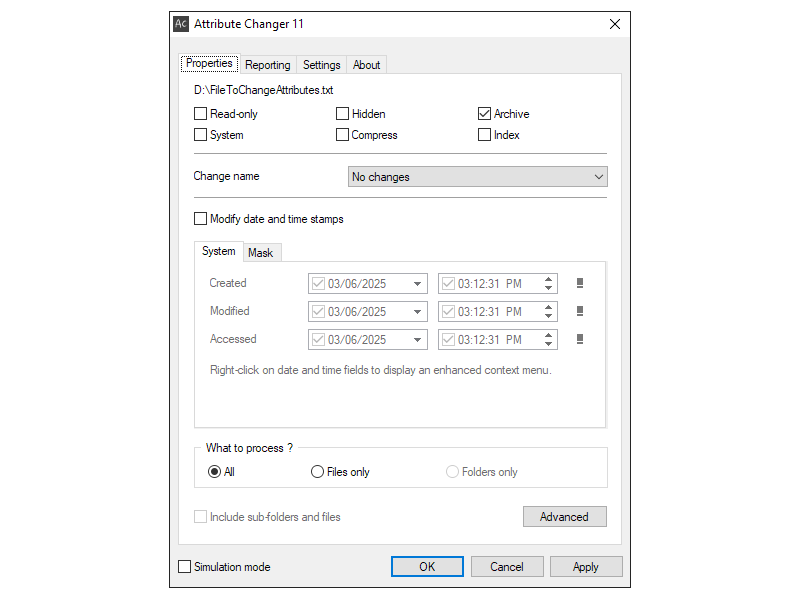
Task: Close the Attribute Changer window
Action: (x=613, y=24)
